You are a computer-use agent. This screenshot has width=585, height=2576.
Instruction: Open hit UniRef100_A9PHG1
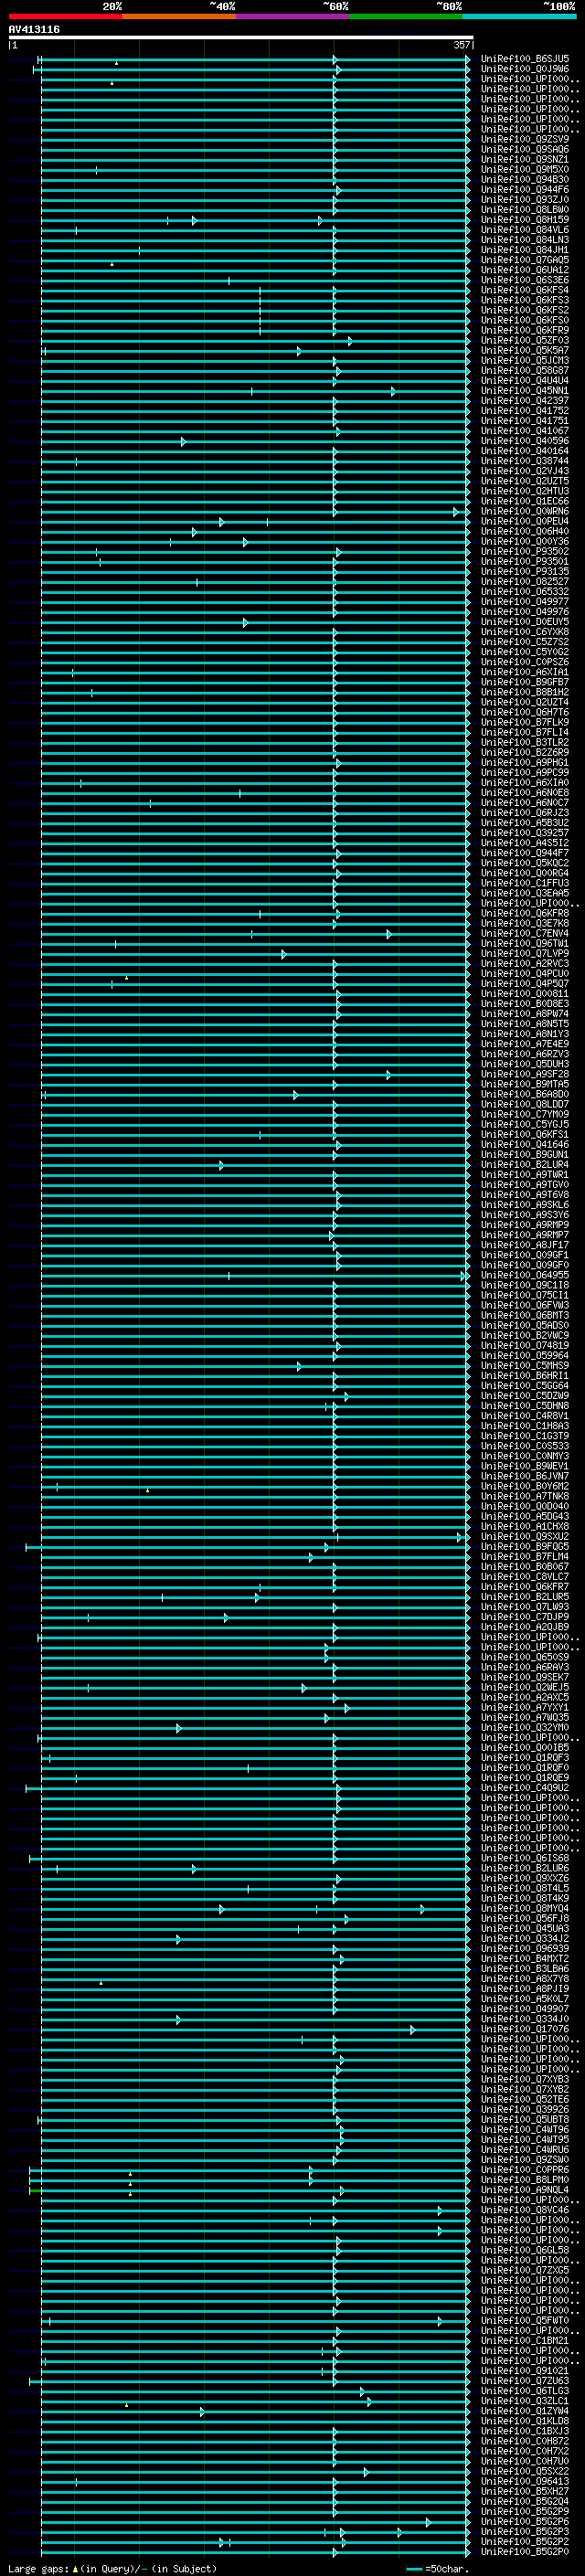click(525, 762)
